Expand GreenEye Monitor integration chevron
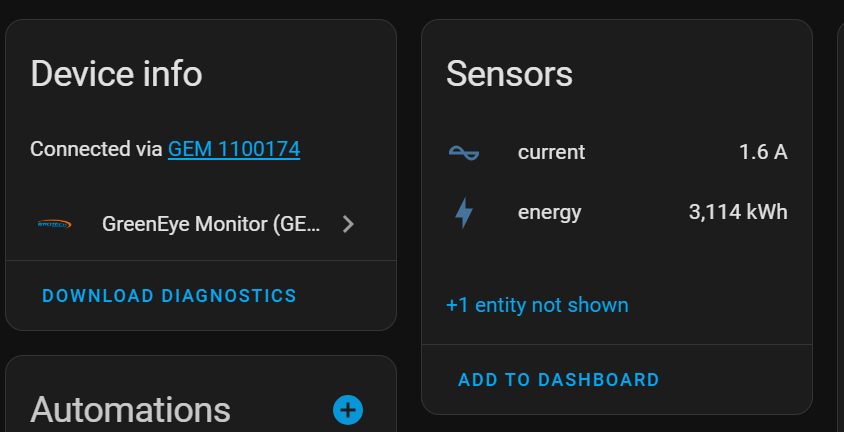This screenshot has width=844, height=432. [x=348, y=224]
